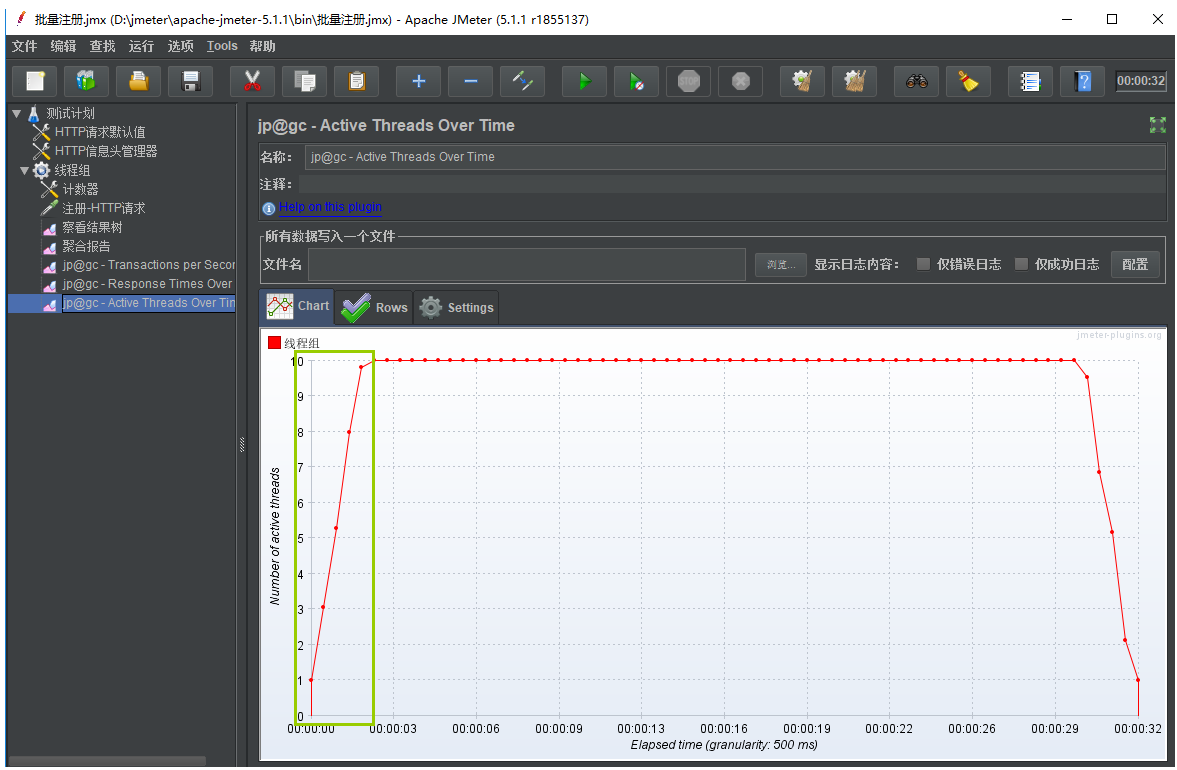Open the 编辑 menu

tap(63, 47)
